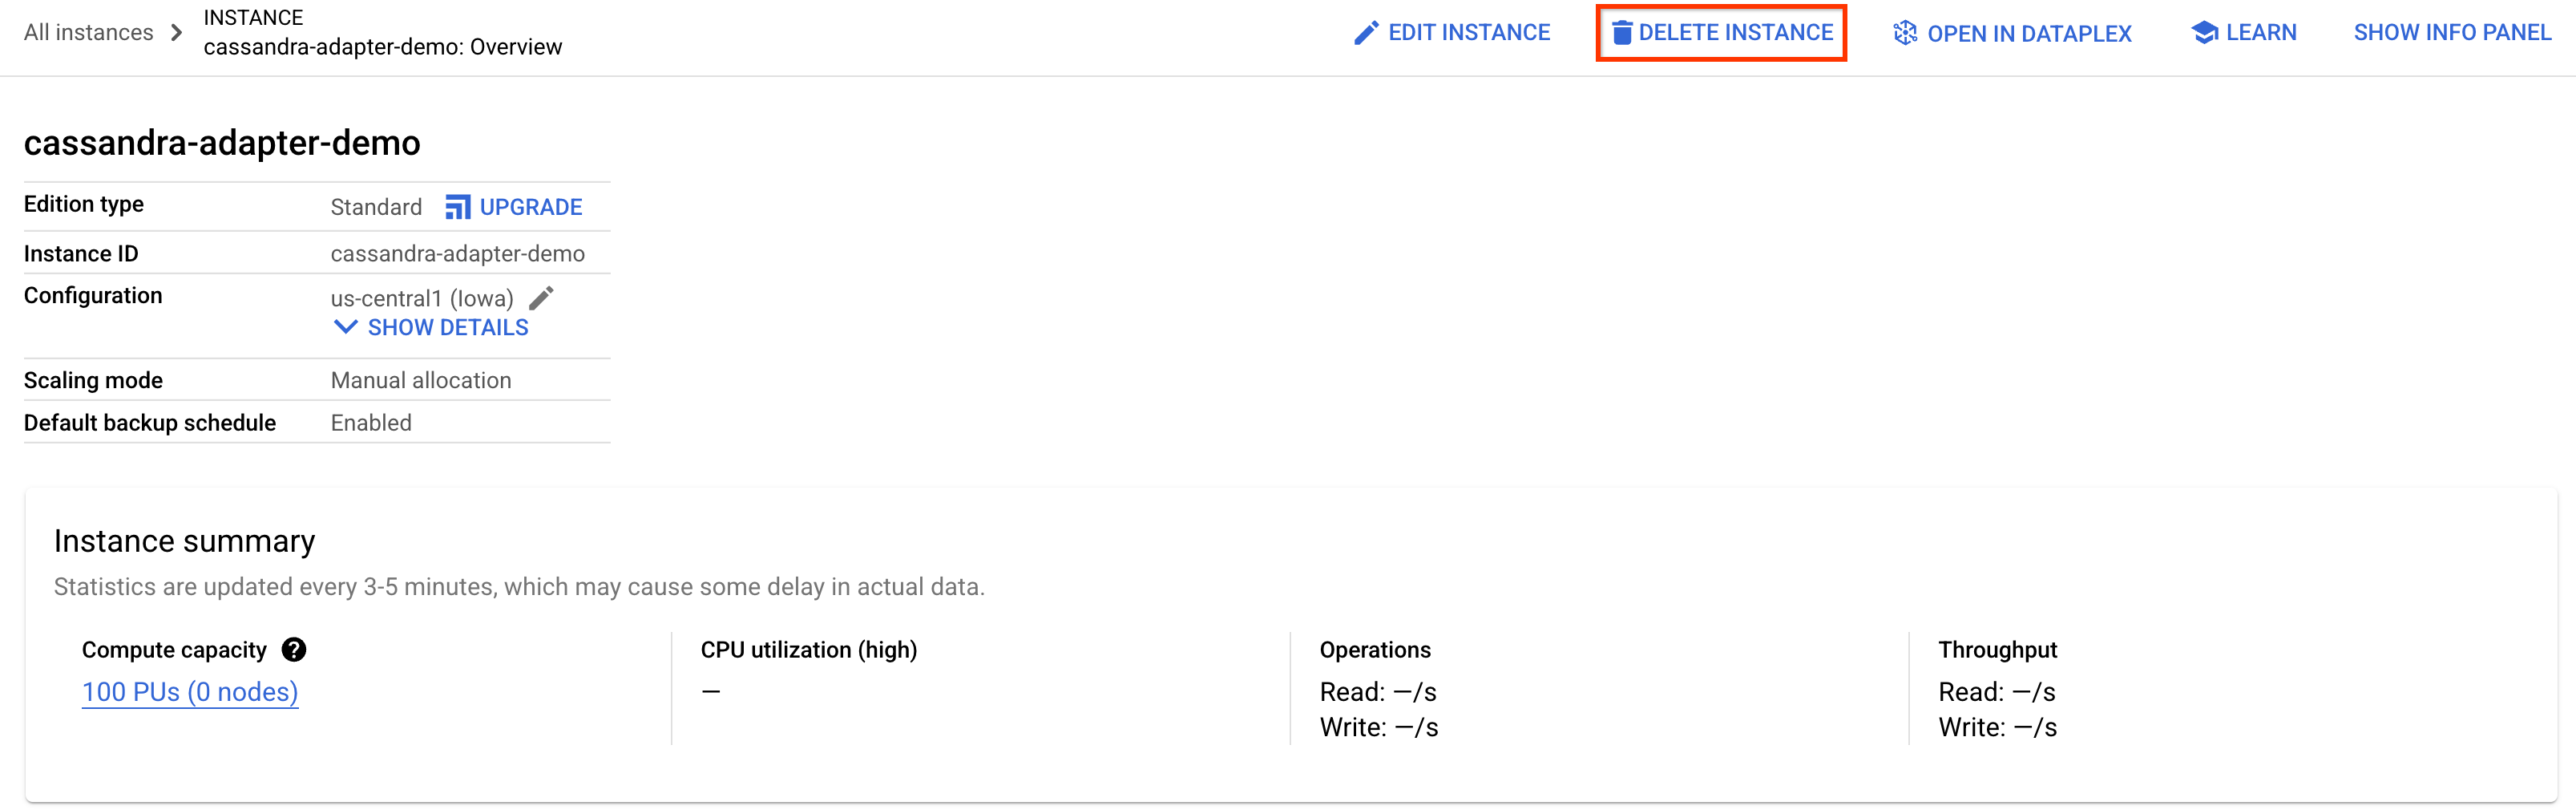2576x810 pixels.
Task: Click the Instance ID value cassandra-adapter-demo
Action: pyautogui.click(x=457, y=254)
